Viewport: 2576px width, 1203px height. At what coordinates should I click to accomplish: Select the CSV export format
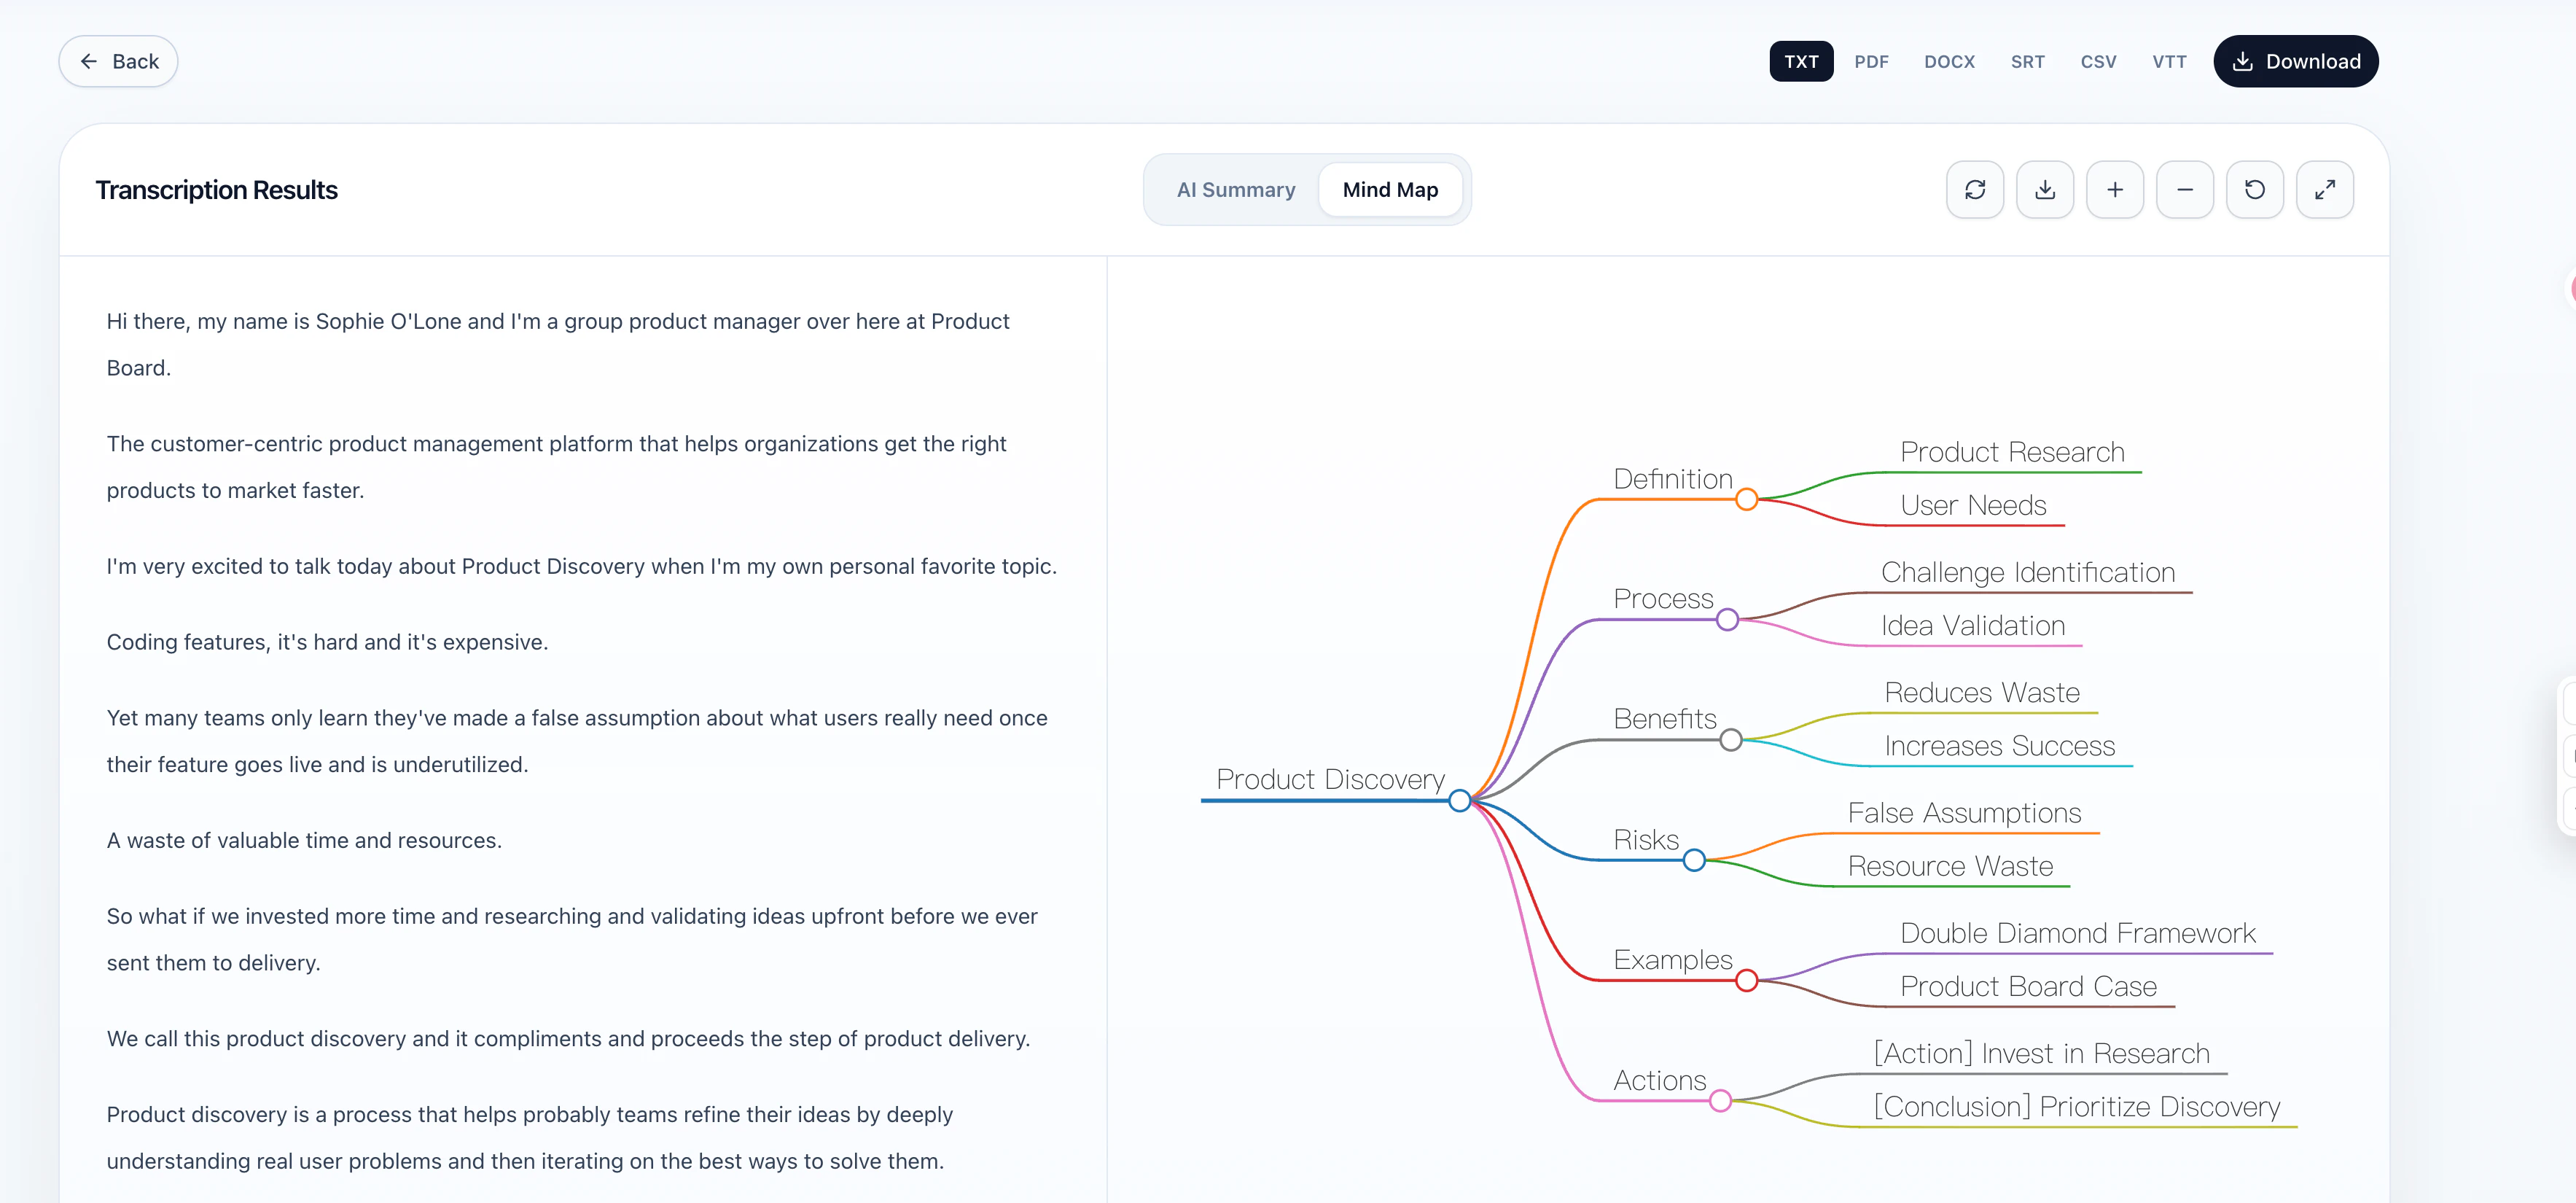pos(2098,61)
